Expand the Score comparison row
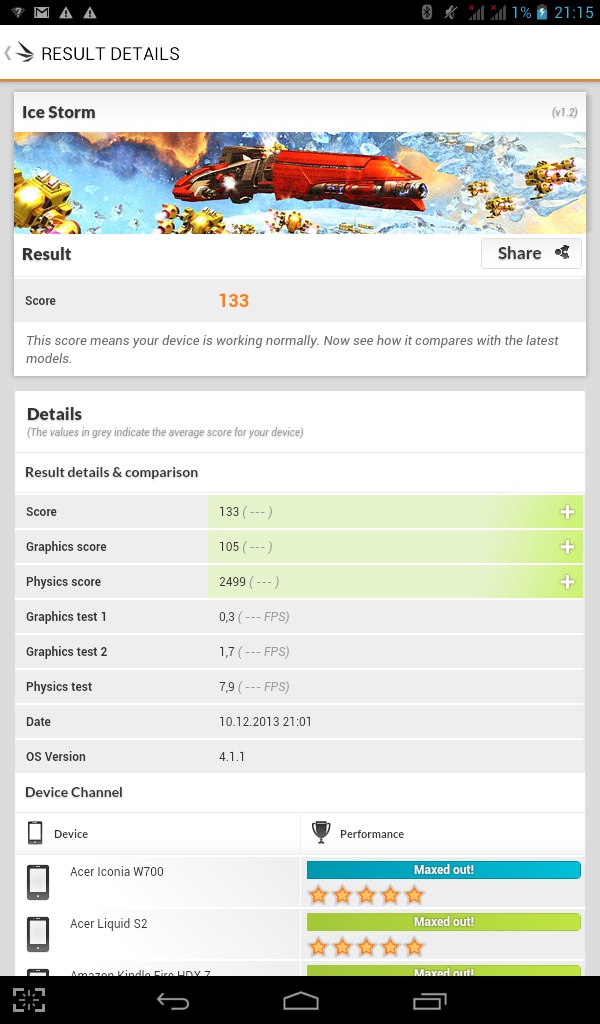The width and height of the screenshot is (600, 1024). point(567,512)
